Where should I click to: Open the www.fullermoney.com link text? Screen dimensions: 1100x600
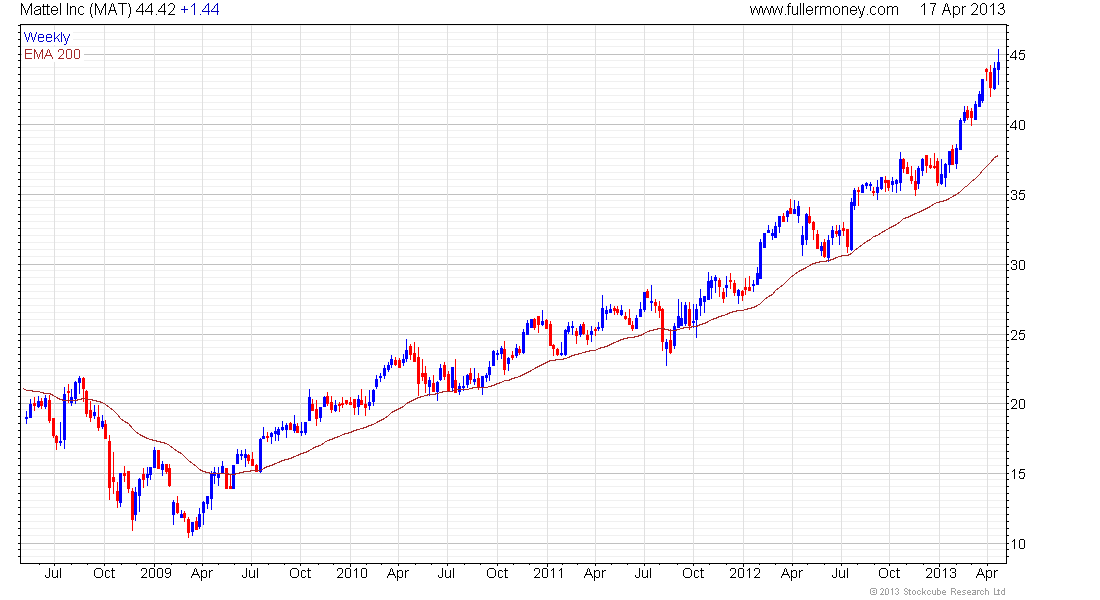824,10
